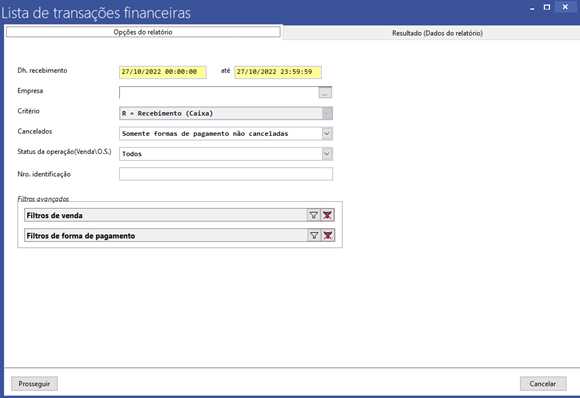Maximize the Lista de transações window

[x=547, y=7]
